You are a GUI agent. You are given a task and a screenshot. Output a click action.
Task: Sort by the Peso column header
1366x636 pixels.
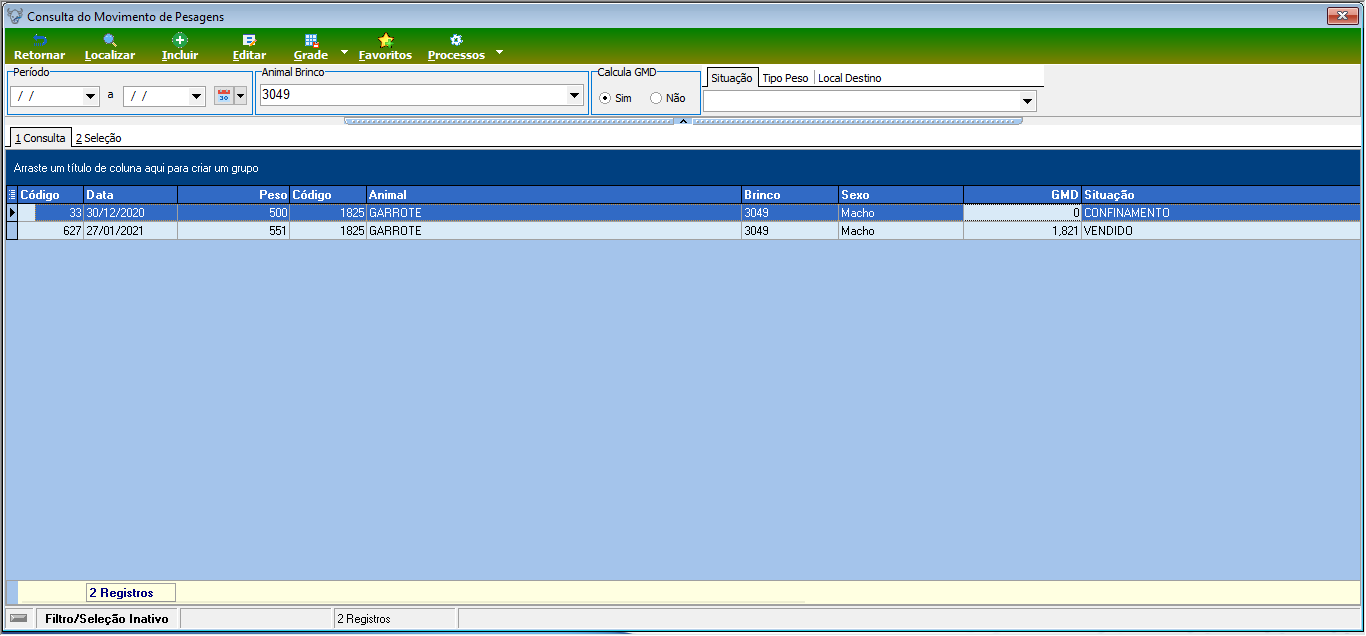[x=234, y=195]
